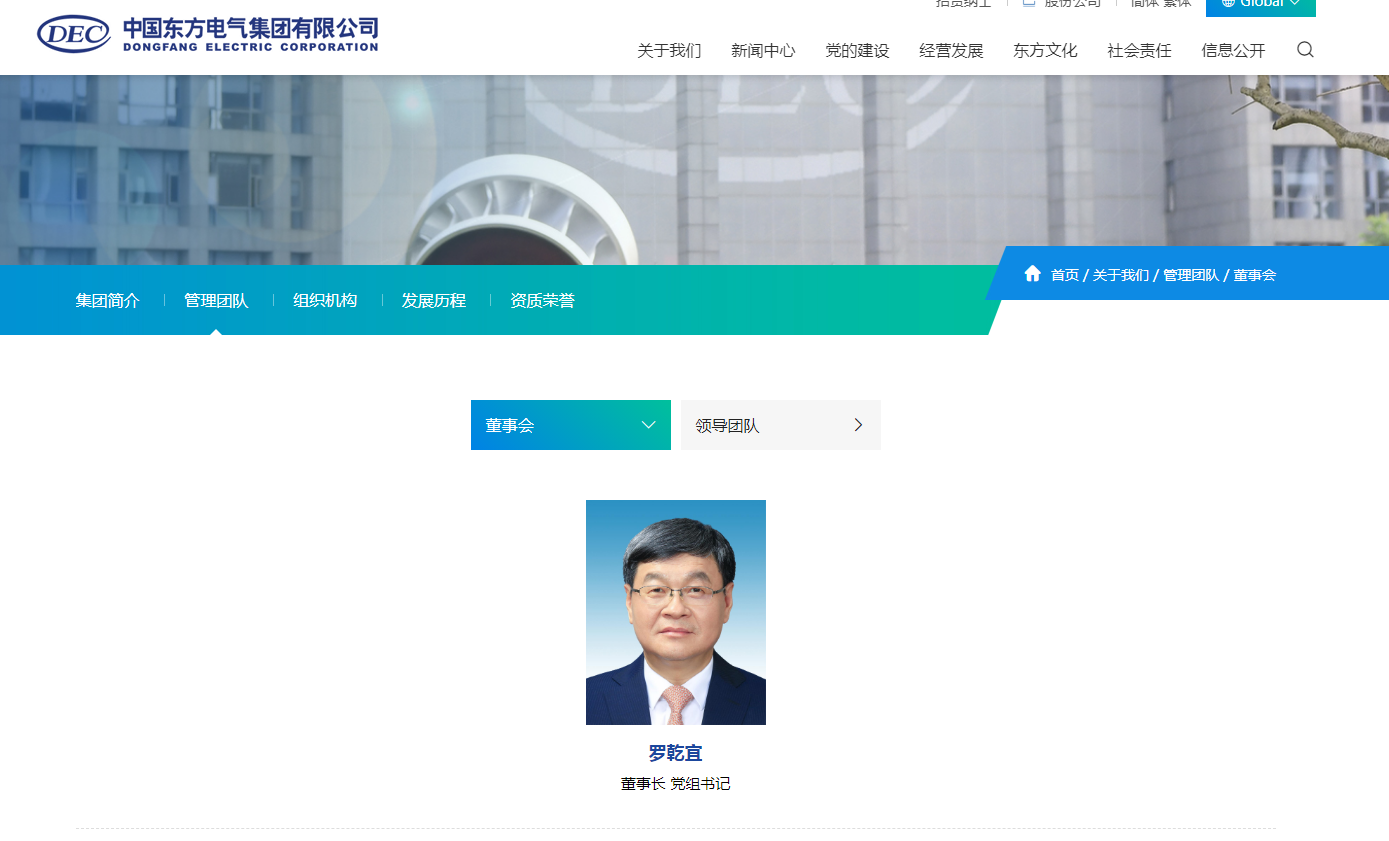The image size is (1389, 841).
Task: Open the search magnifier icon
Action: [1305, 50]
